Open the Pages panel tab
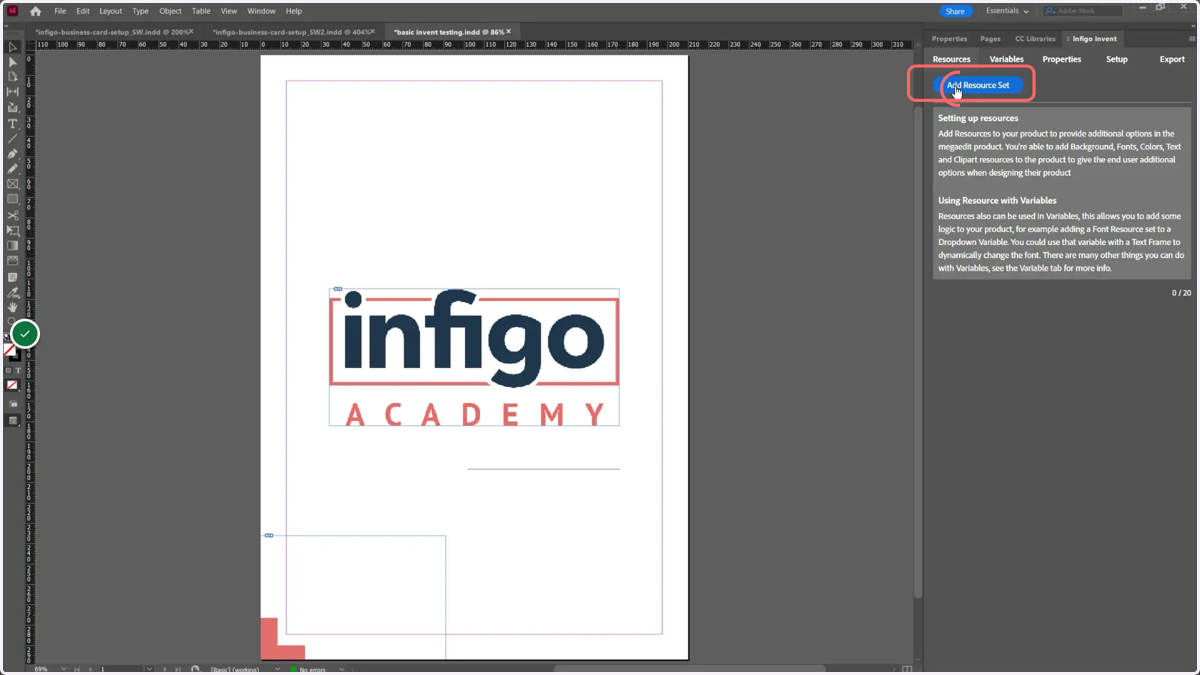The width and height of the screenshot is (1200, 675). [x=990, y=39]
